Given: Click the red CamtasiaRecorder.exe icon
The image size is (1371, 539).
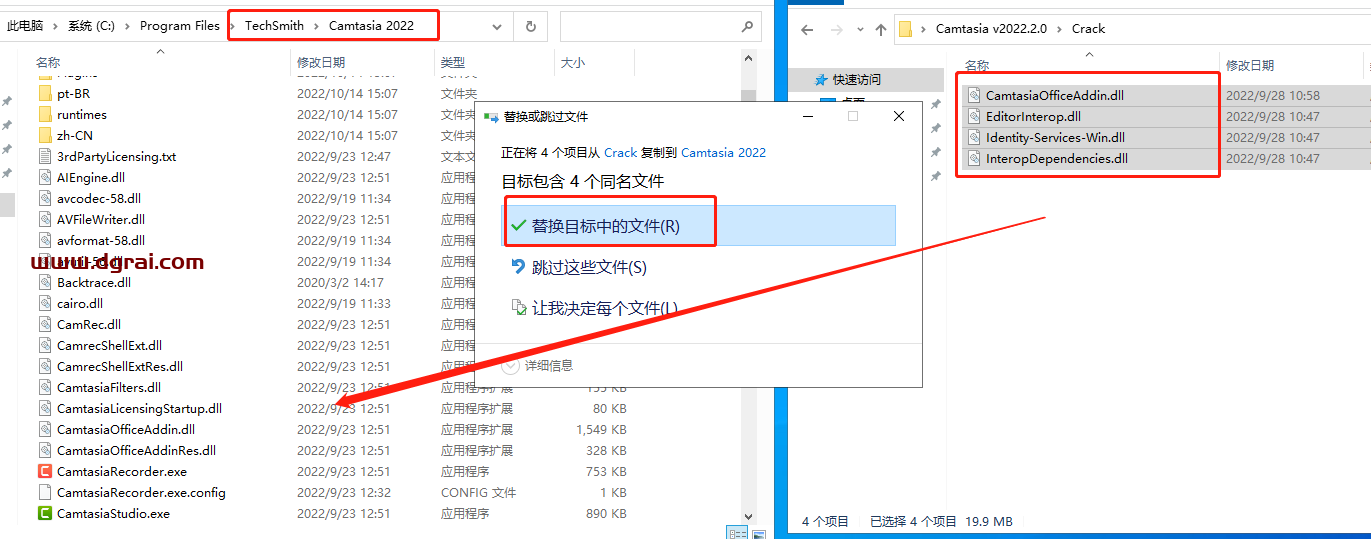Looking at the screenshot, I should click(45, 471).
